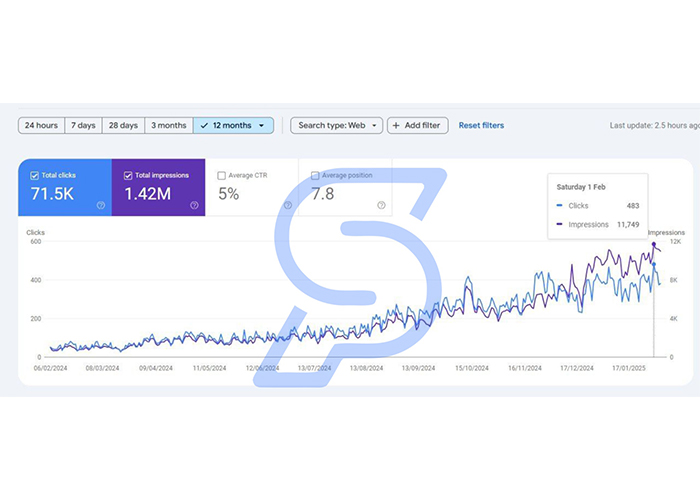Select the 7 days range button
This screenshot has width=700, height=500.
[83, 125]
